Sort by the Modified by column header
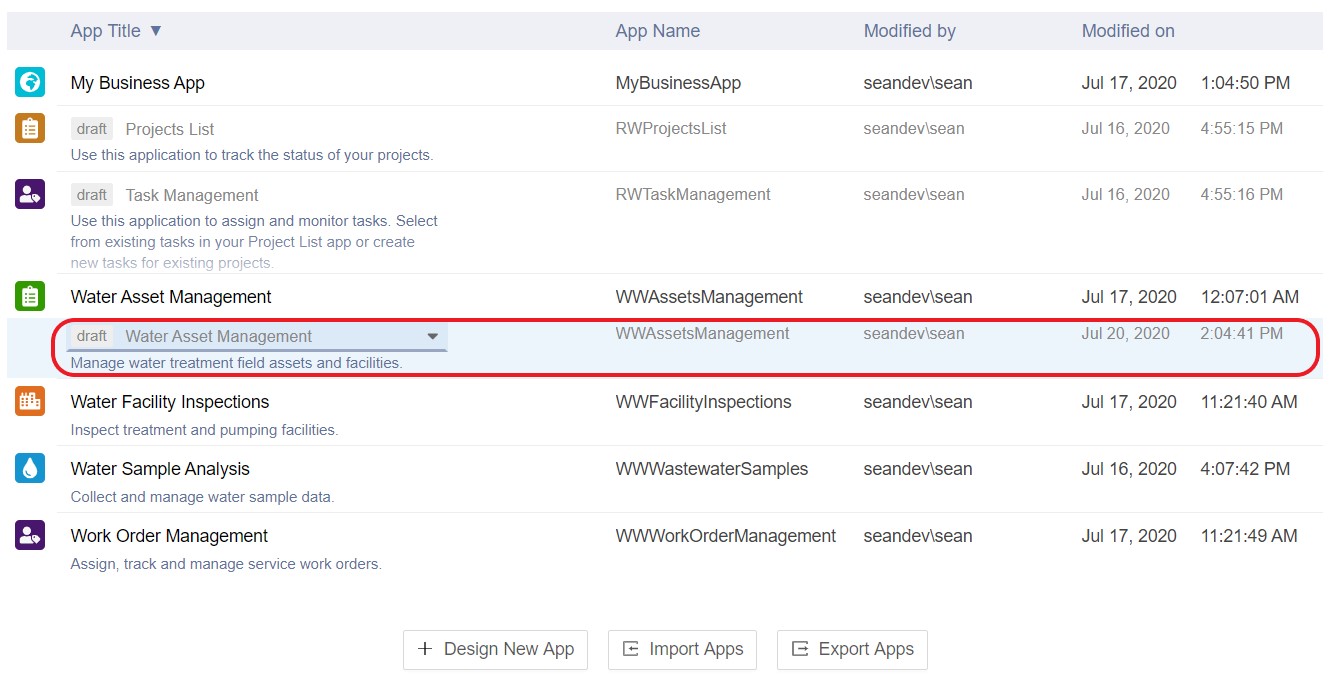Screen dimensions: 1330x683 pos(909,31)
